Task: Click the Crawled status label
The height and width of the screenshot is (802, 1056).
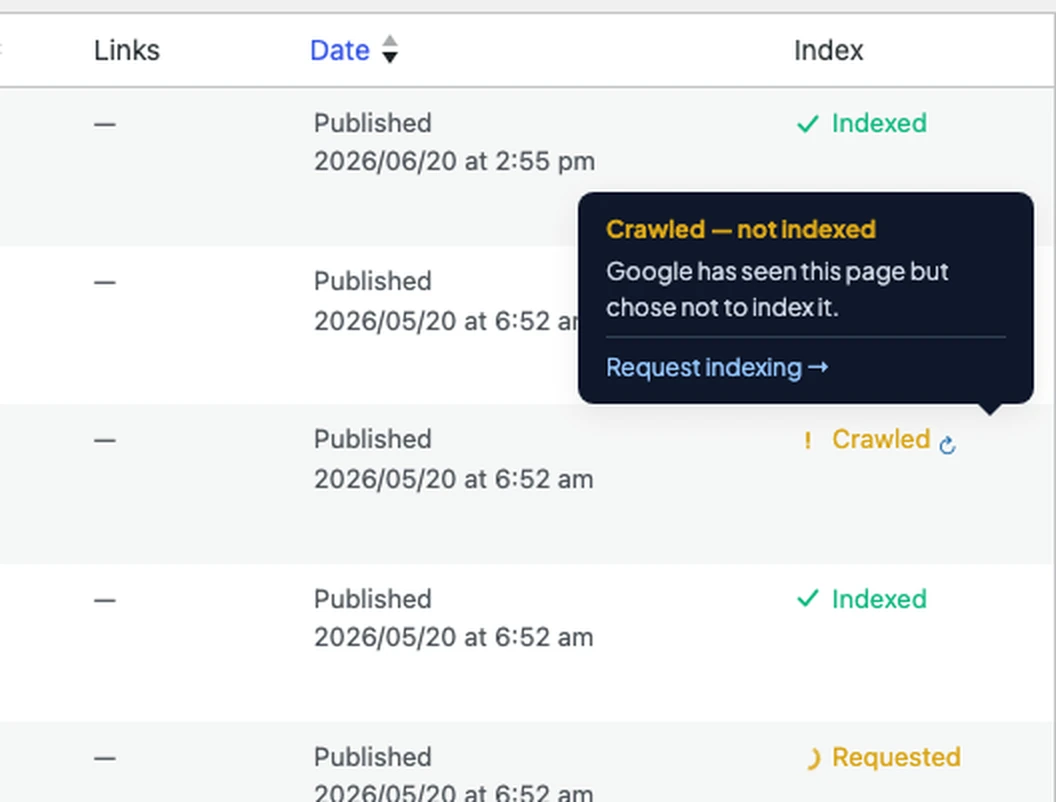Action: pyautogui.click(x=881, y=439)
